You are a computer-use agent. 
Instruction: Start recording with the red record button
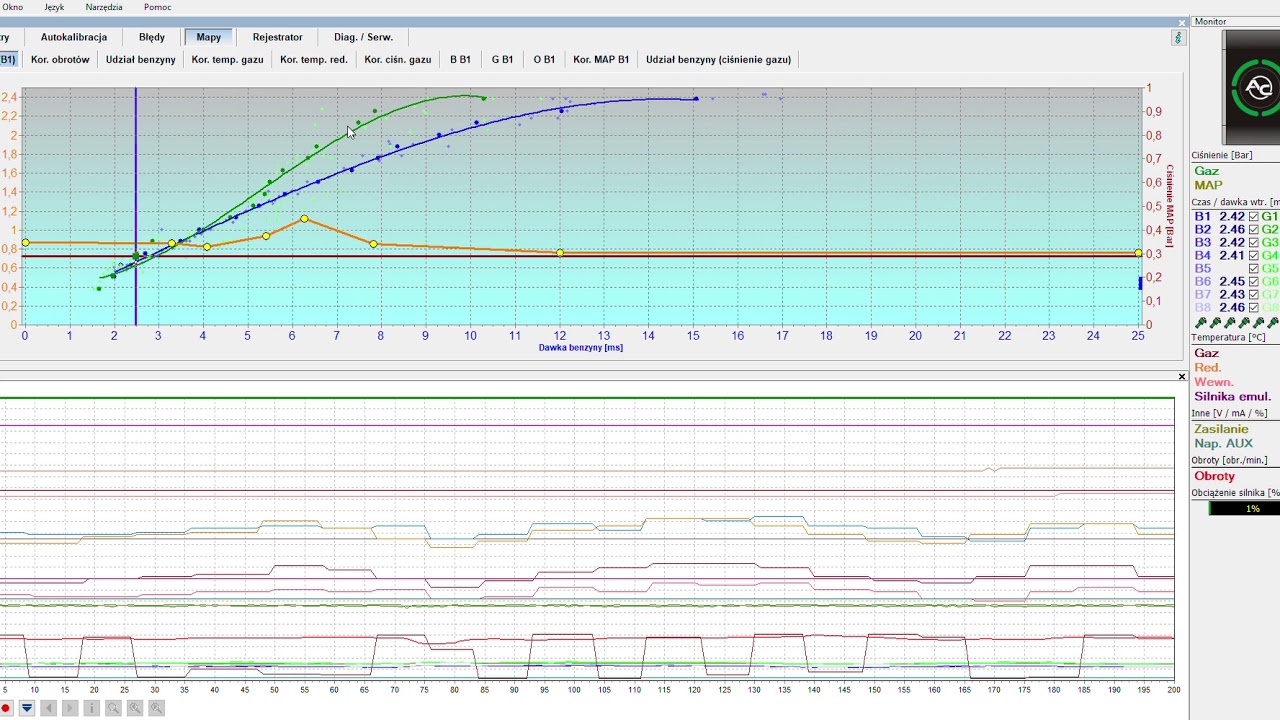[6, 708]
